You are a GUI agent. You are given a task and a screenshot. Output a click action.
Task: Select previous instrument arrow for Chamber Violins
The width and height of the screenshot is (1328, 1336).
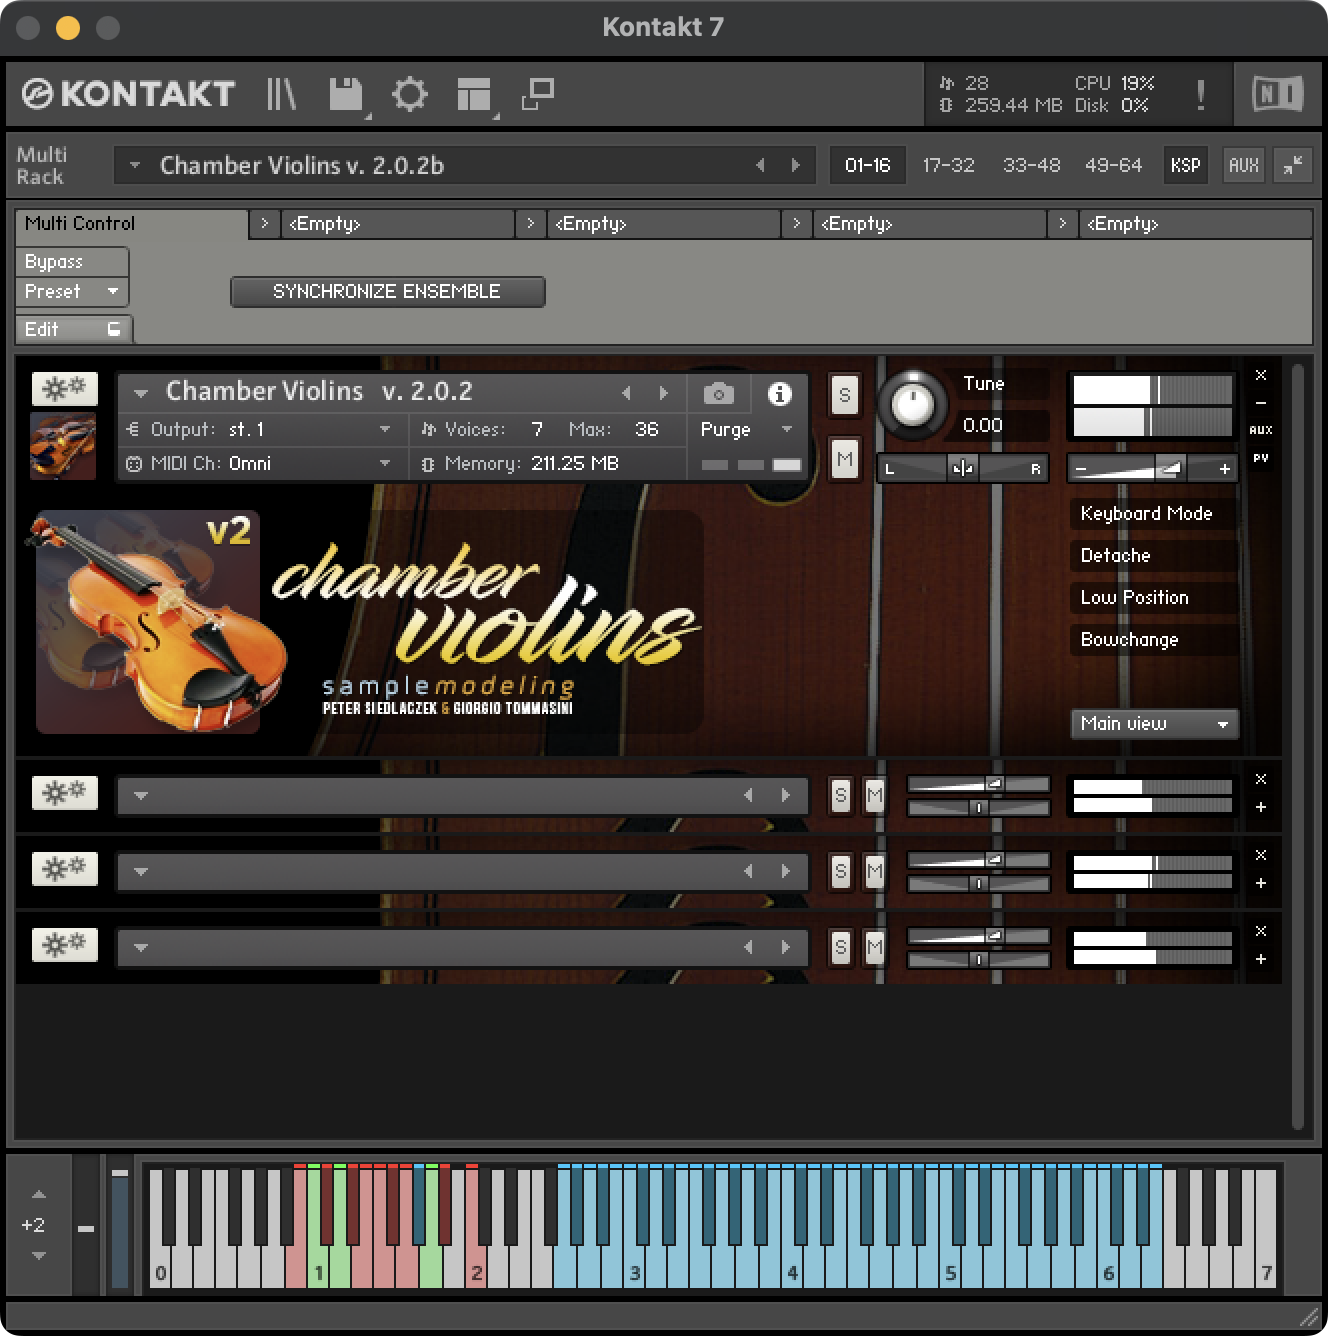(x=626, y=393)
